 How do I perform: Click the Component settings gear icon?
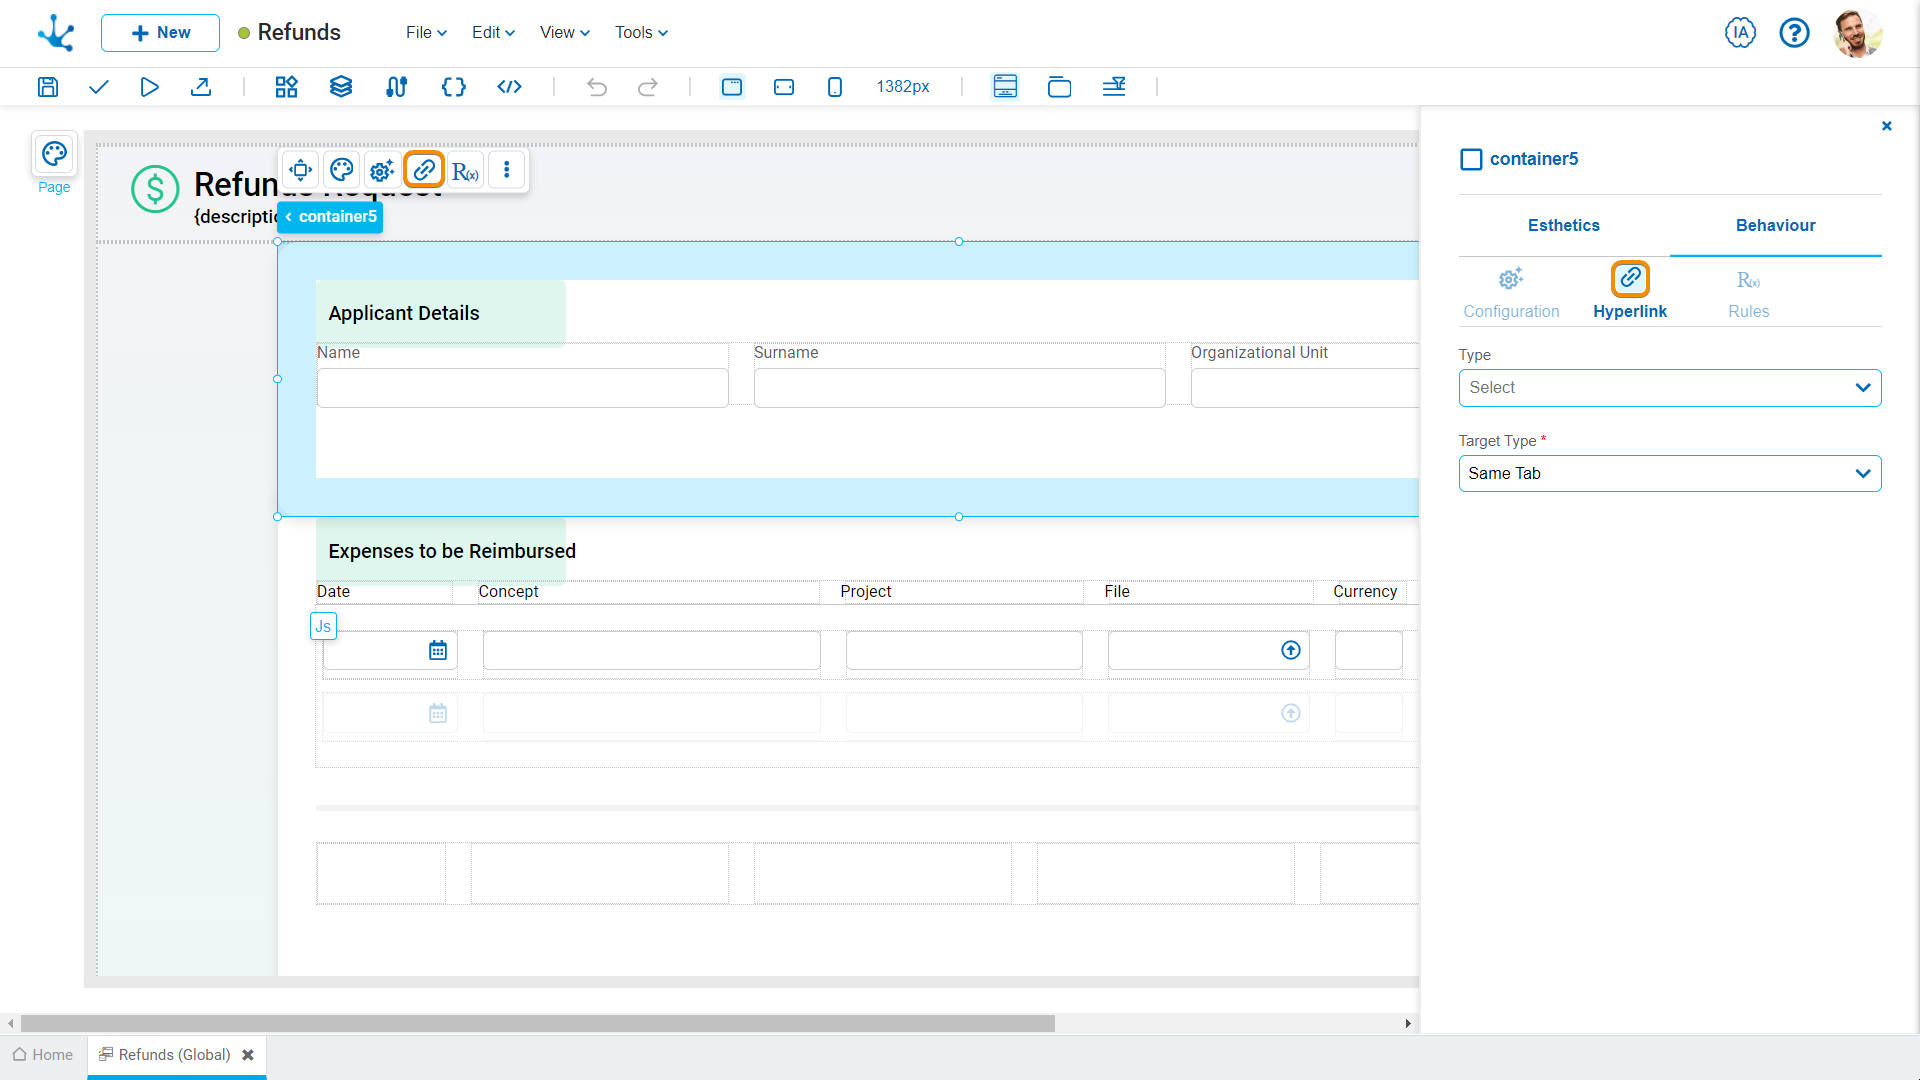tap(382, 169)
